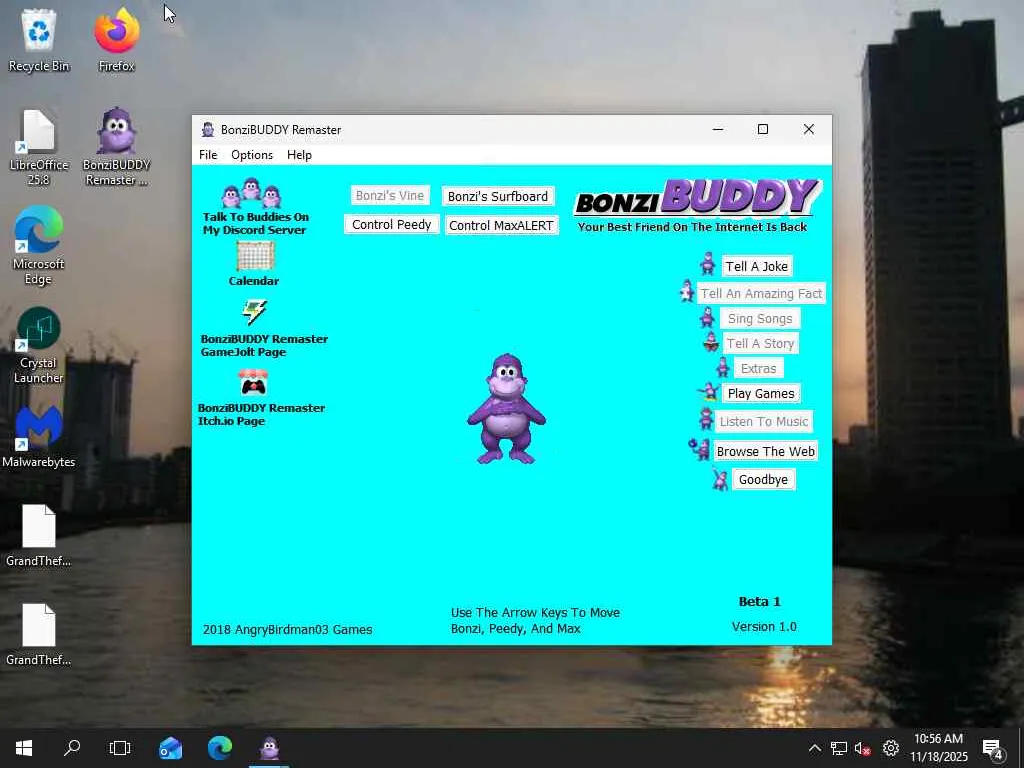Click the Bonzi's Surfboard button

[498, 196]
